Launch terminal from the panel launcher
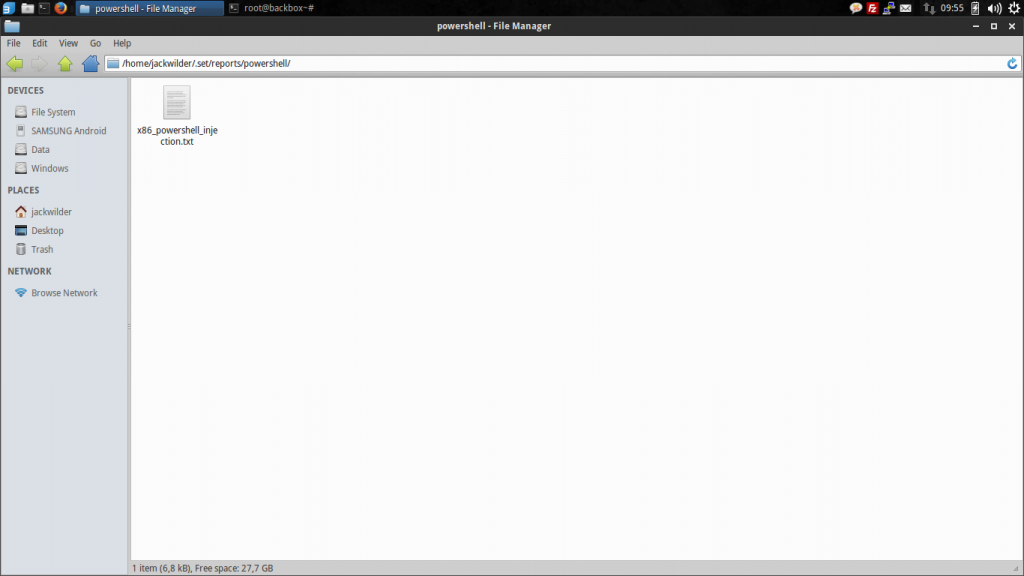Image resolution: width=1024 pixels, height=576 pixels. tap(44, 8)
